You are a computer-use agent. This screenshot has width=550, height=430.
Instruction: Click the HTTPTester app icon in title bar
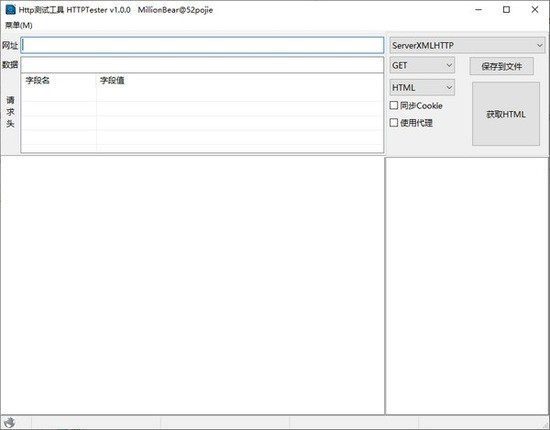click(x=11, y=9)
